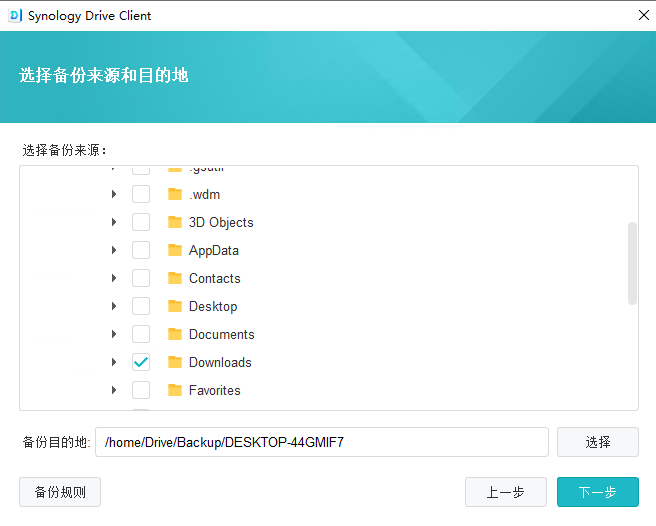The height and width of the screenshot is (526, 656).
Task: Tick the Contacts folder checkbox
Action: click(x=141, y=278)
